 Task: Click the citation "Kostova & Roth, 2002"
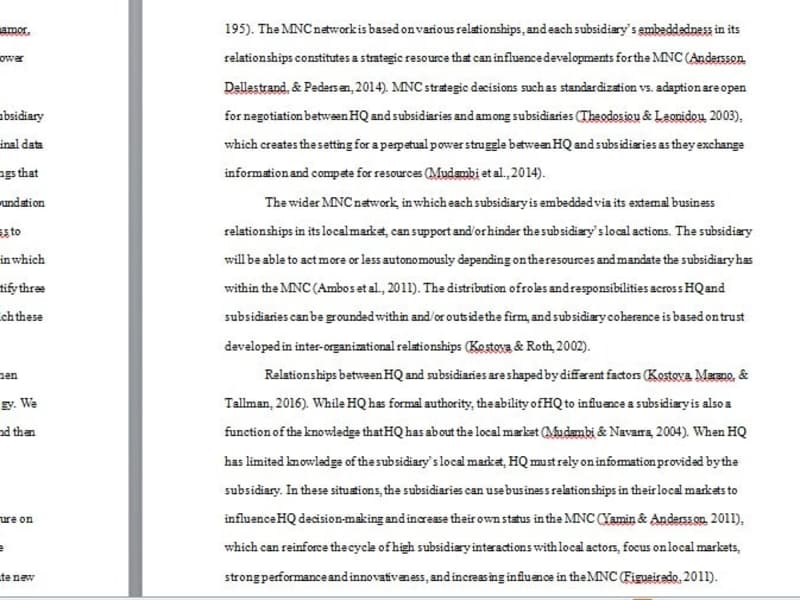click(526, 346)
